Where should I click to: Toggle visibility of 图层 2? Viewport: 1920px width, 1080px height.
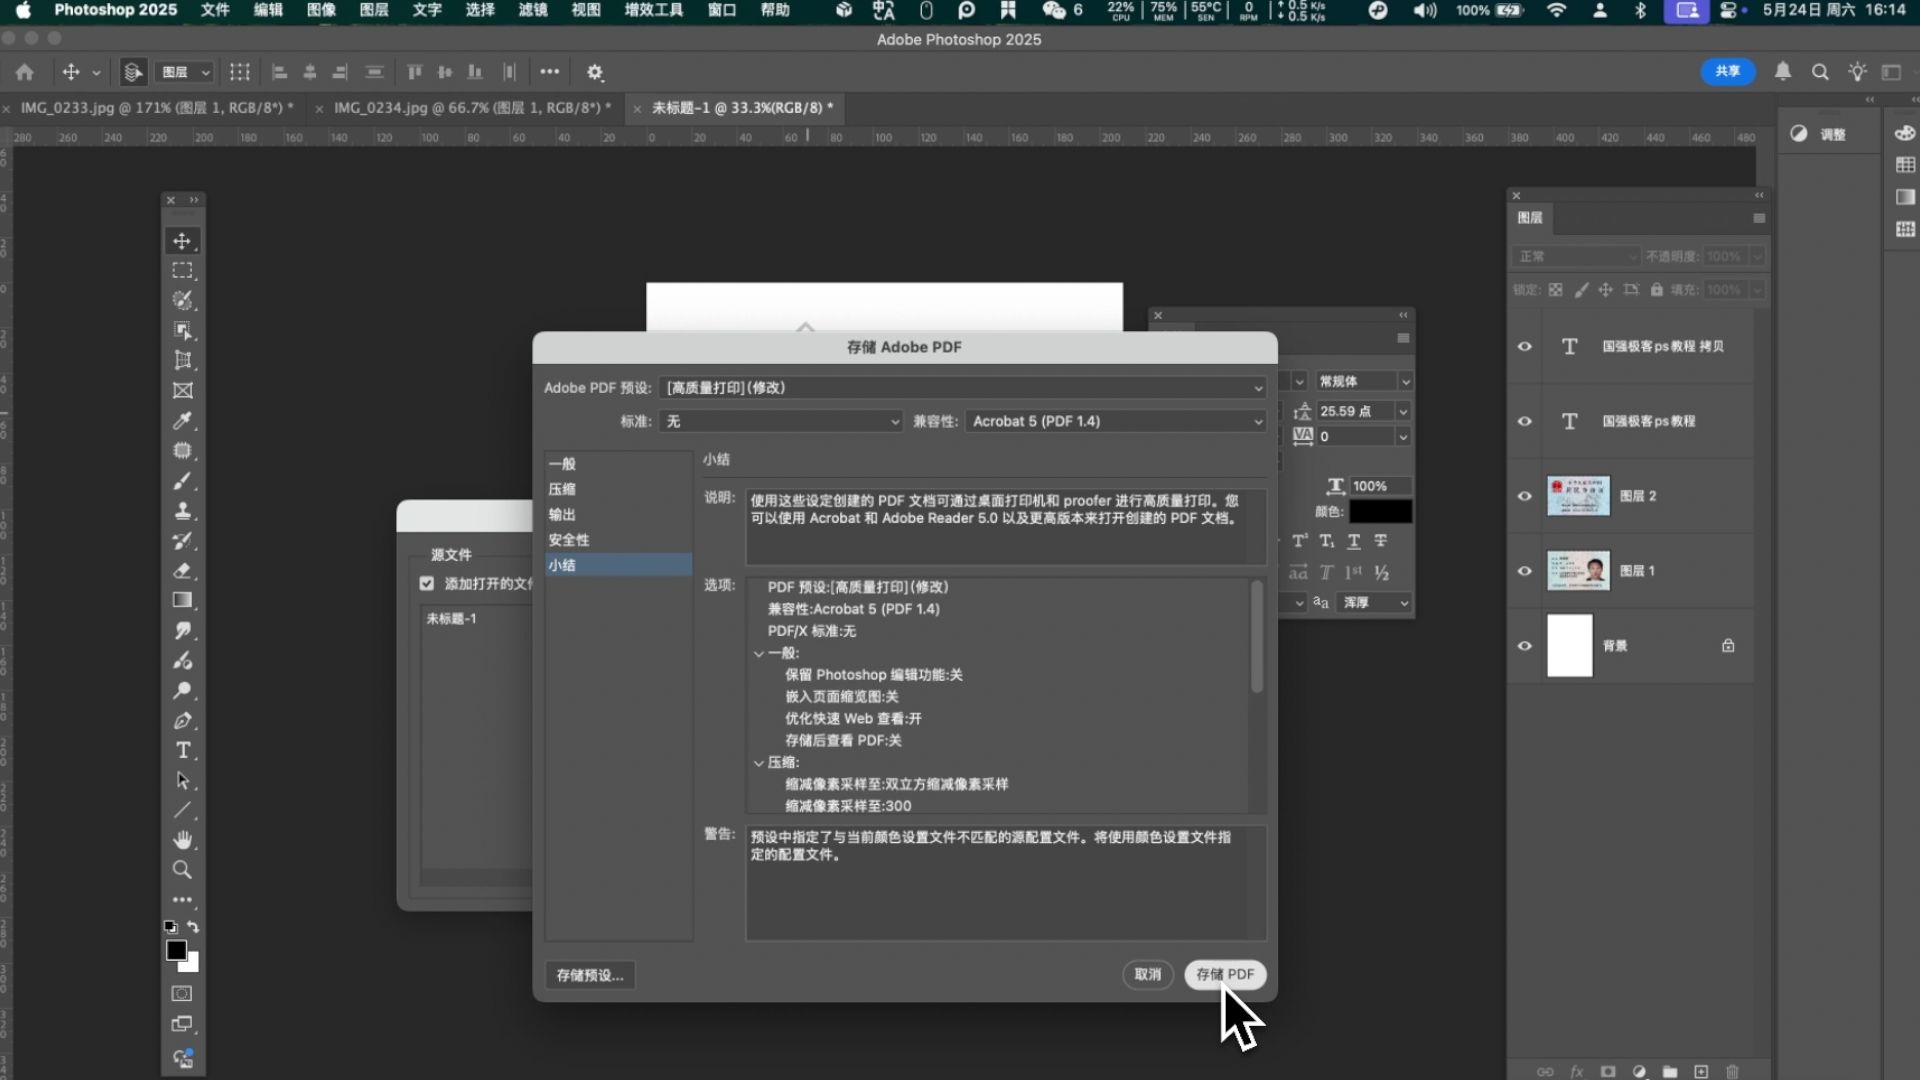1525,496
